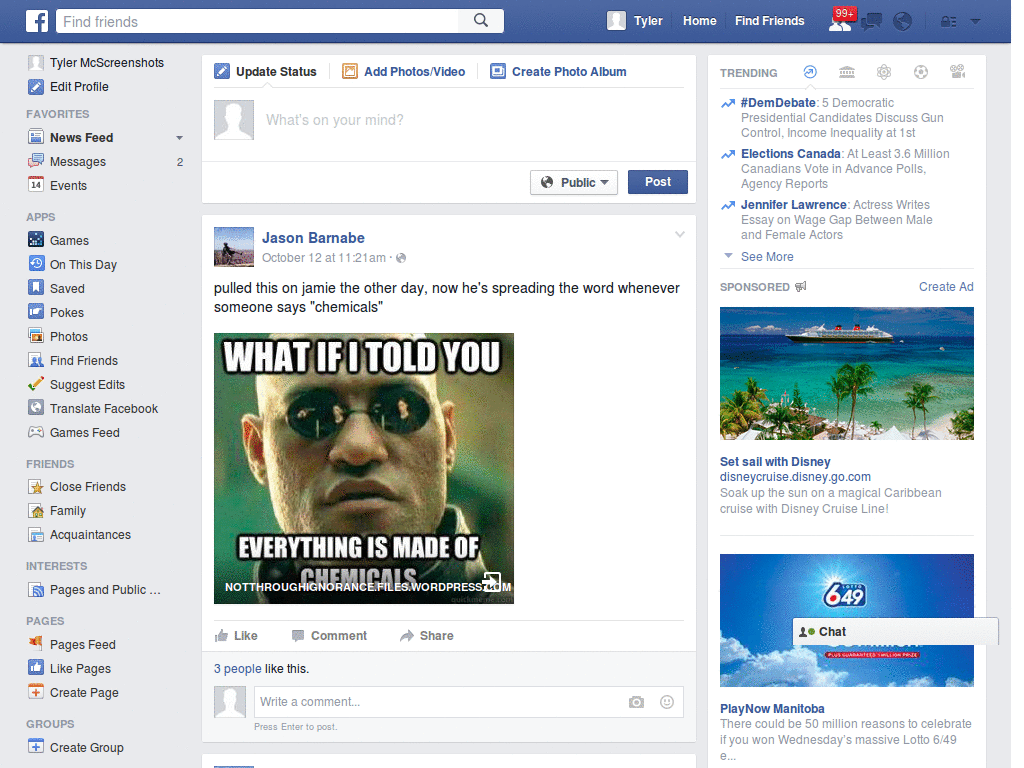Open Jason Barnabe's profile name link
The width and height of the screenshot is (1024, 768).
(x=313, y=238)
